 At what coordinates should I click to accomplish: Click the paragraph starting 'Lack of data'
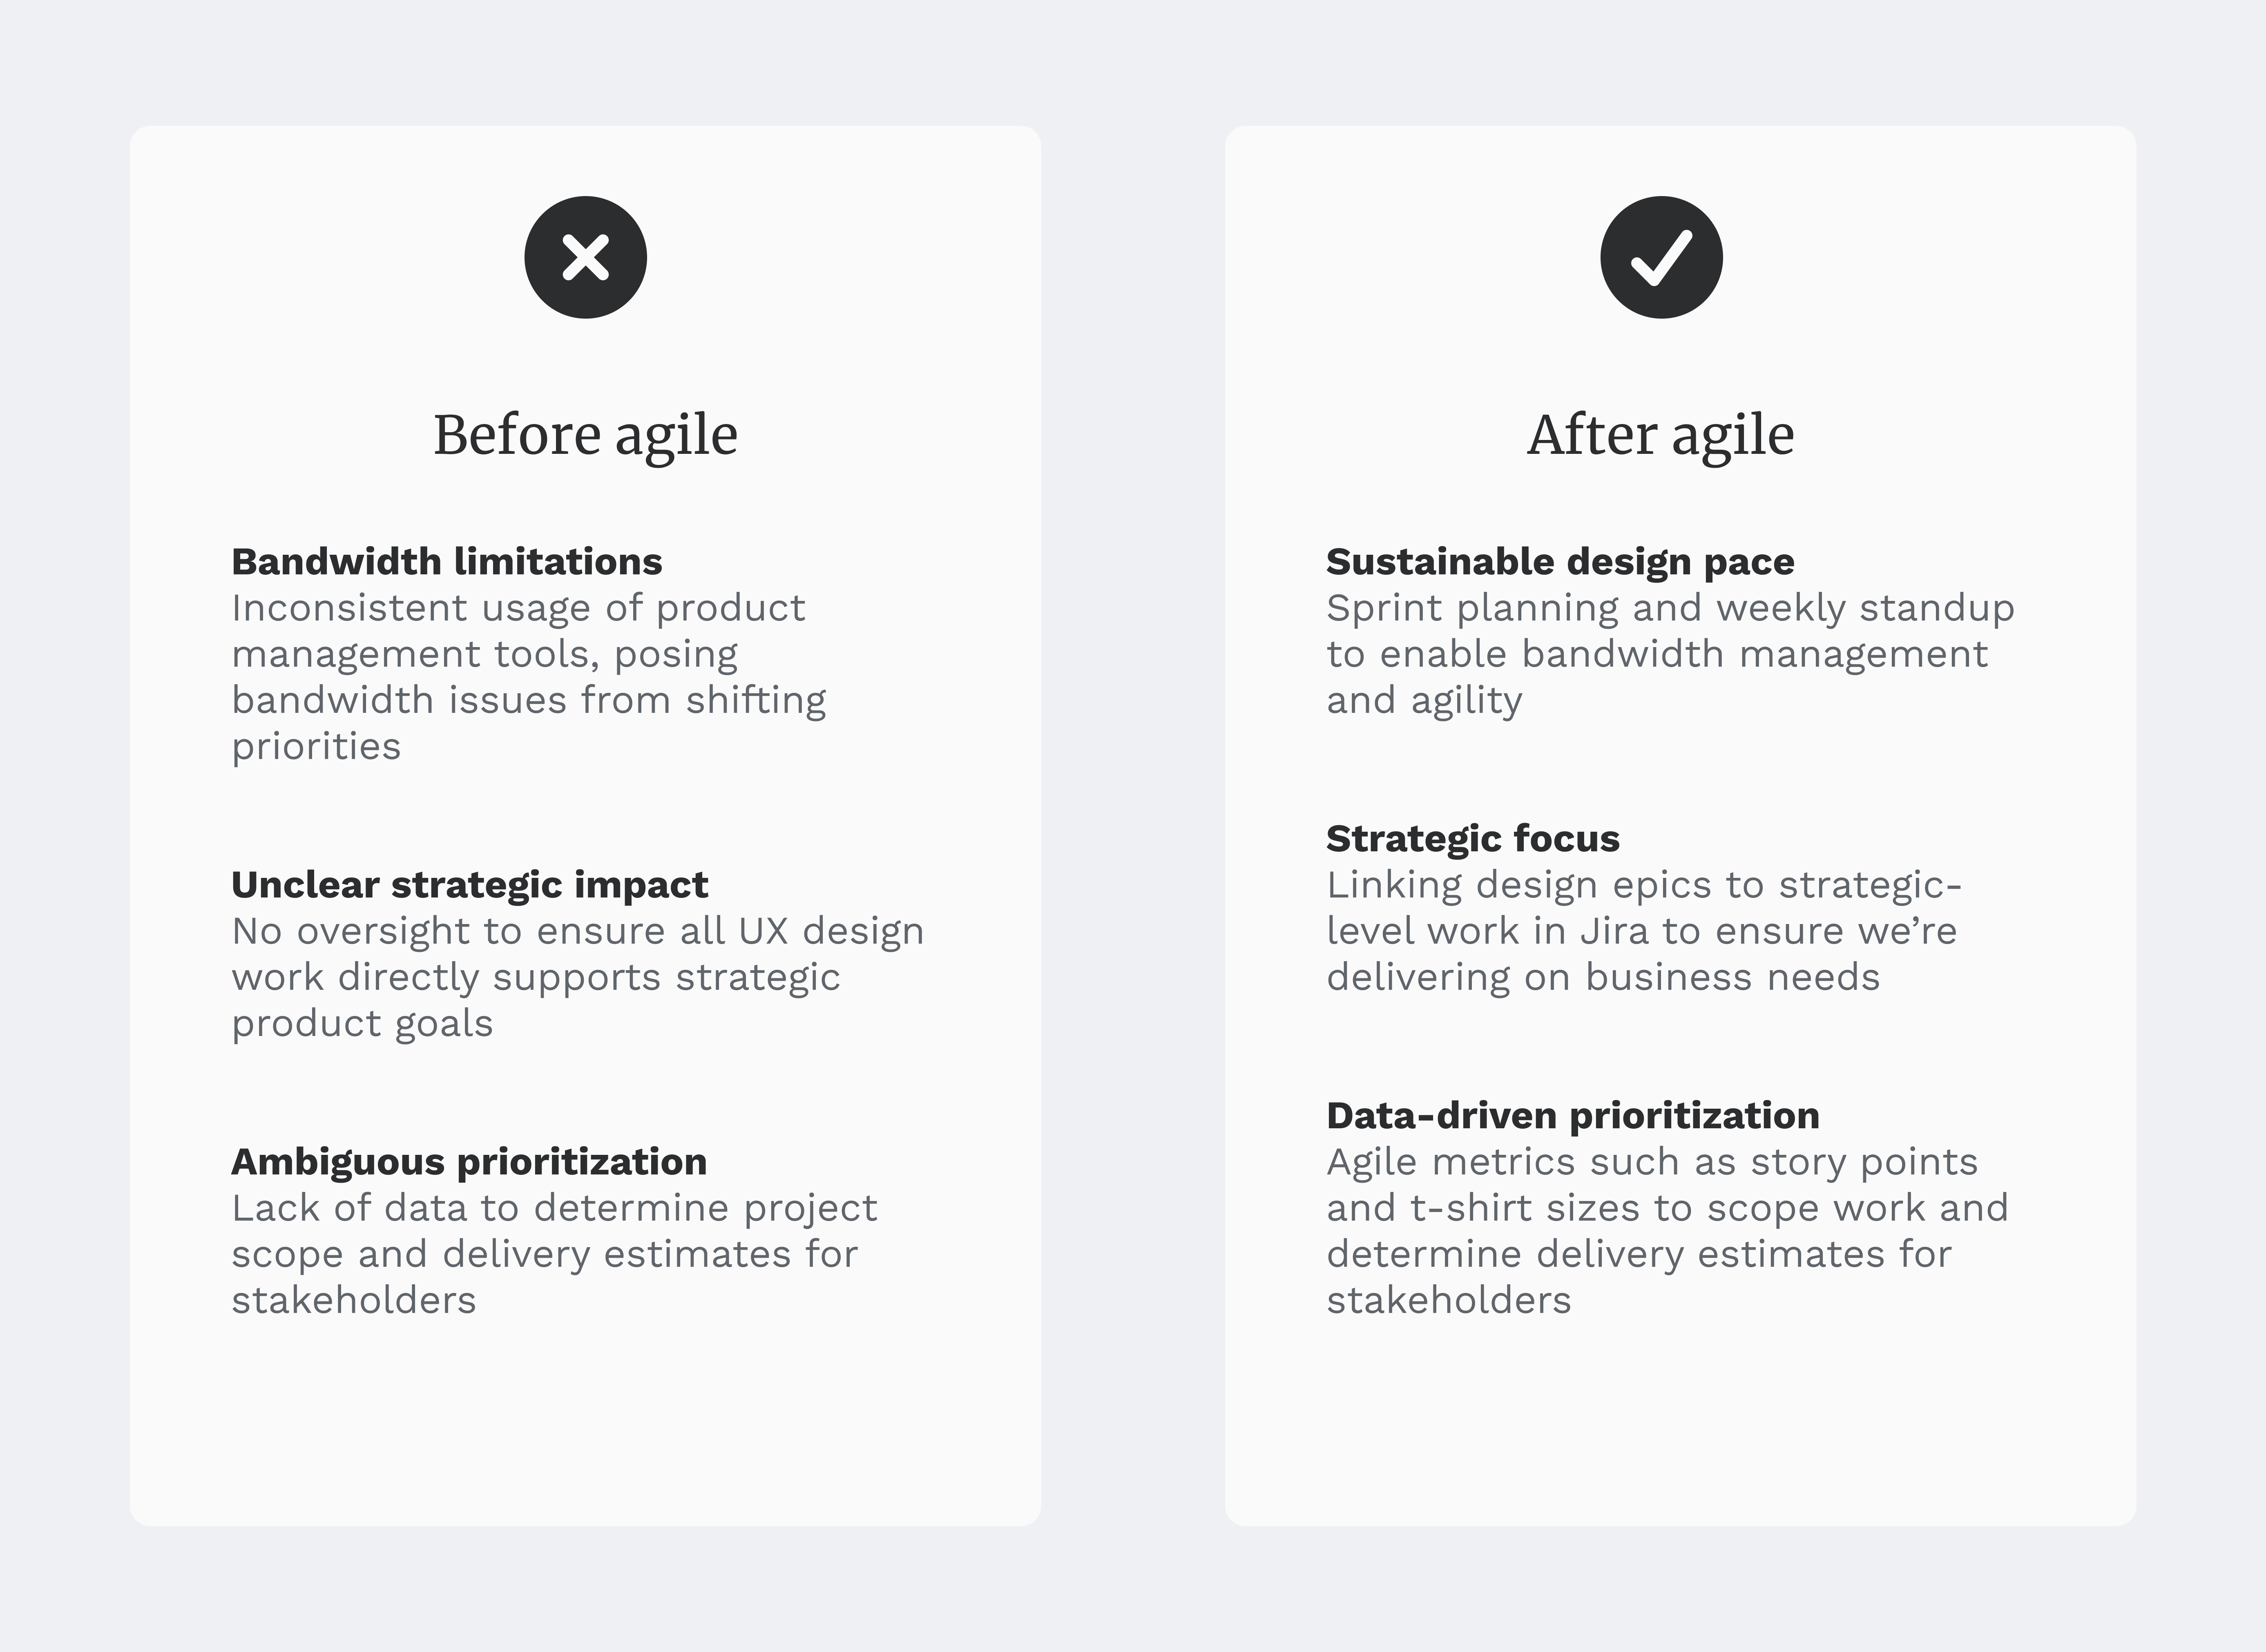(554, 1254)
